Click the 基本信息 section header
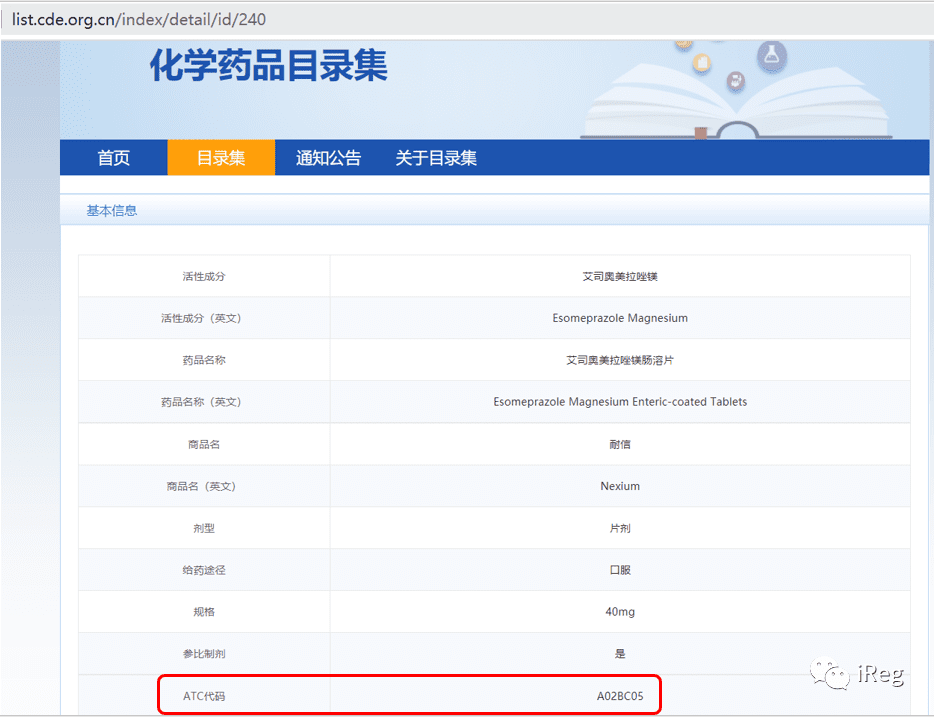The image size is (934, 717). pos(111,211)
